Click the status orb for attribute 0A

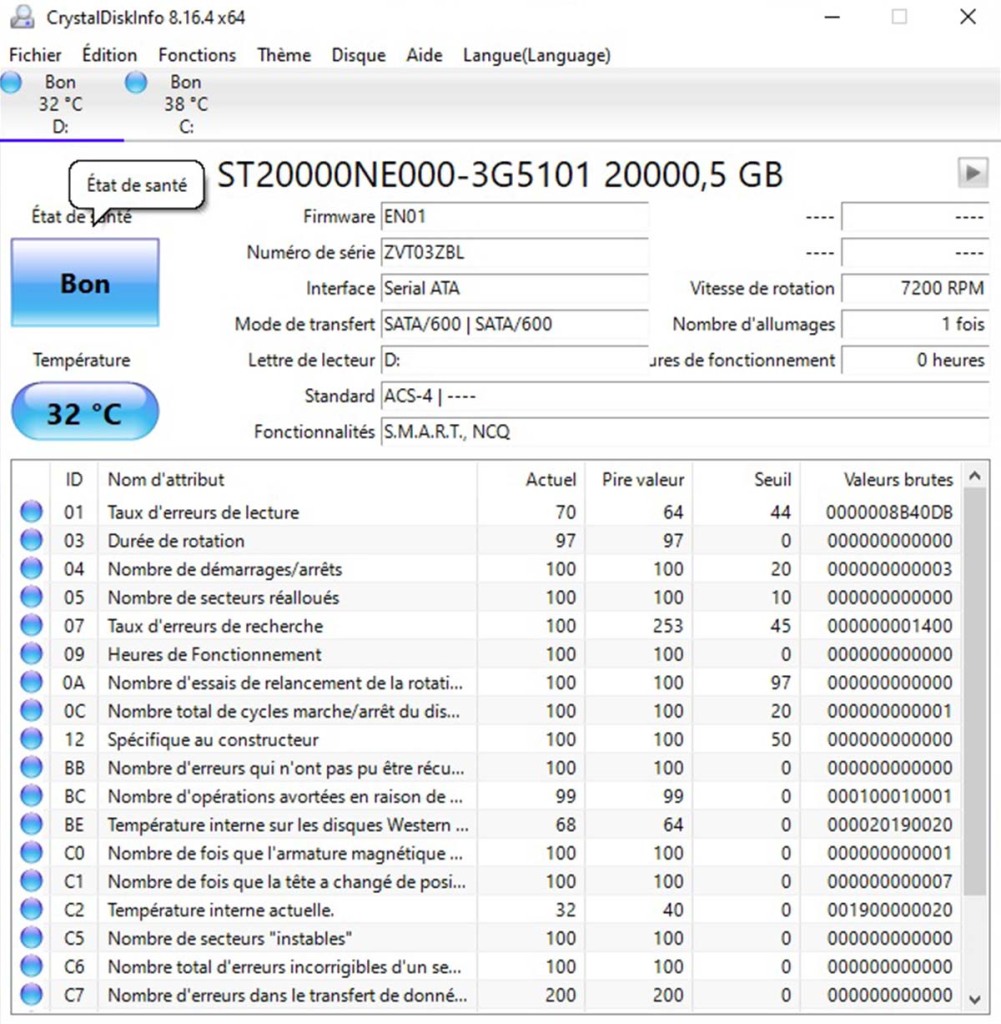31,682
